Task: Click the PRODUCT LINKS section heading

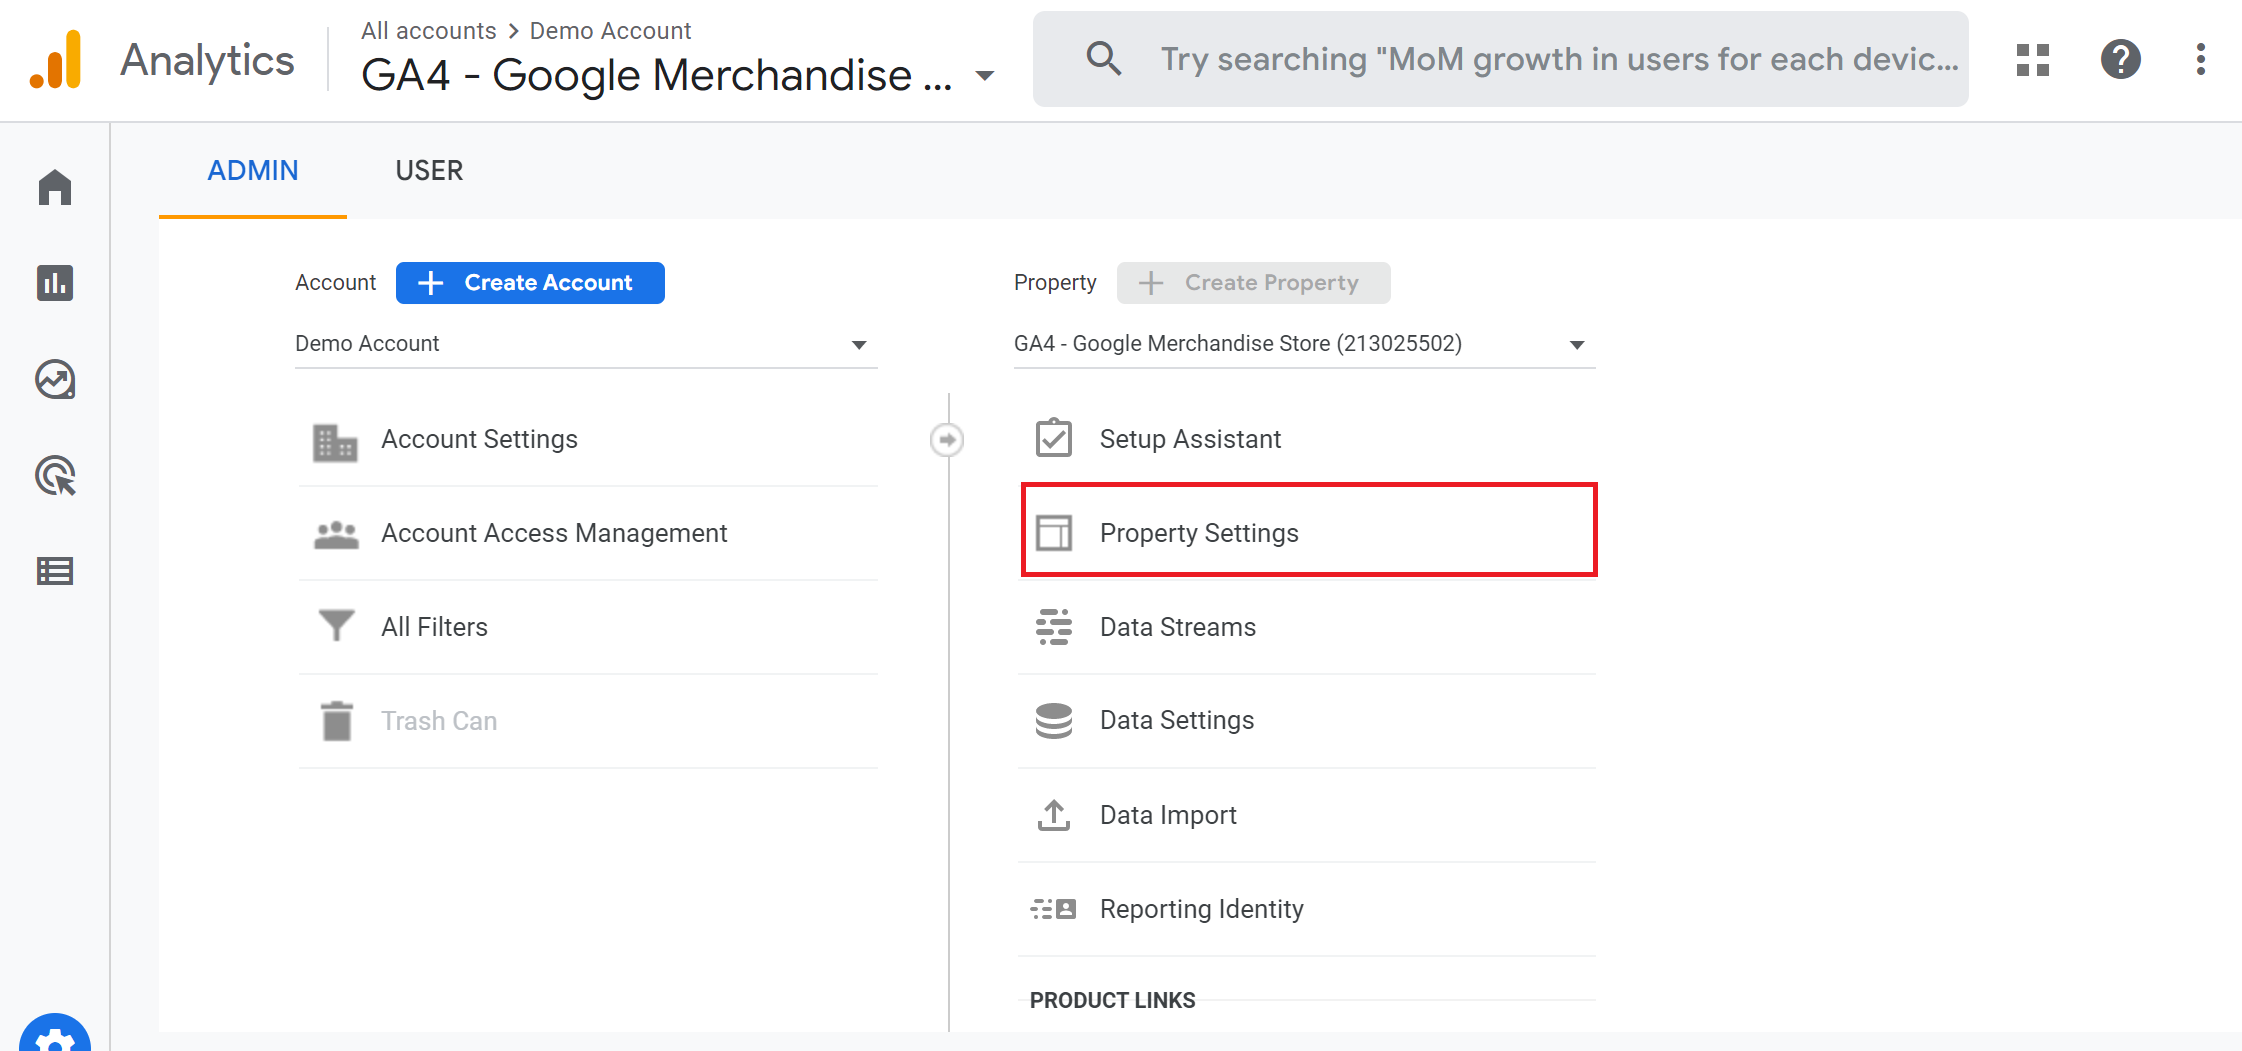Action: click(1113, 1000)
